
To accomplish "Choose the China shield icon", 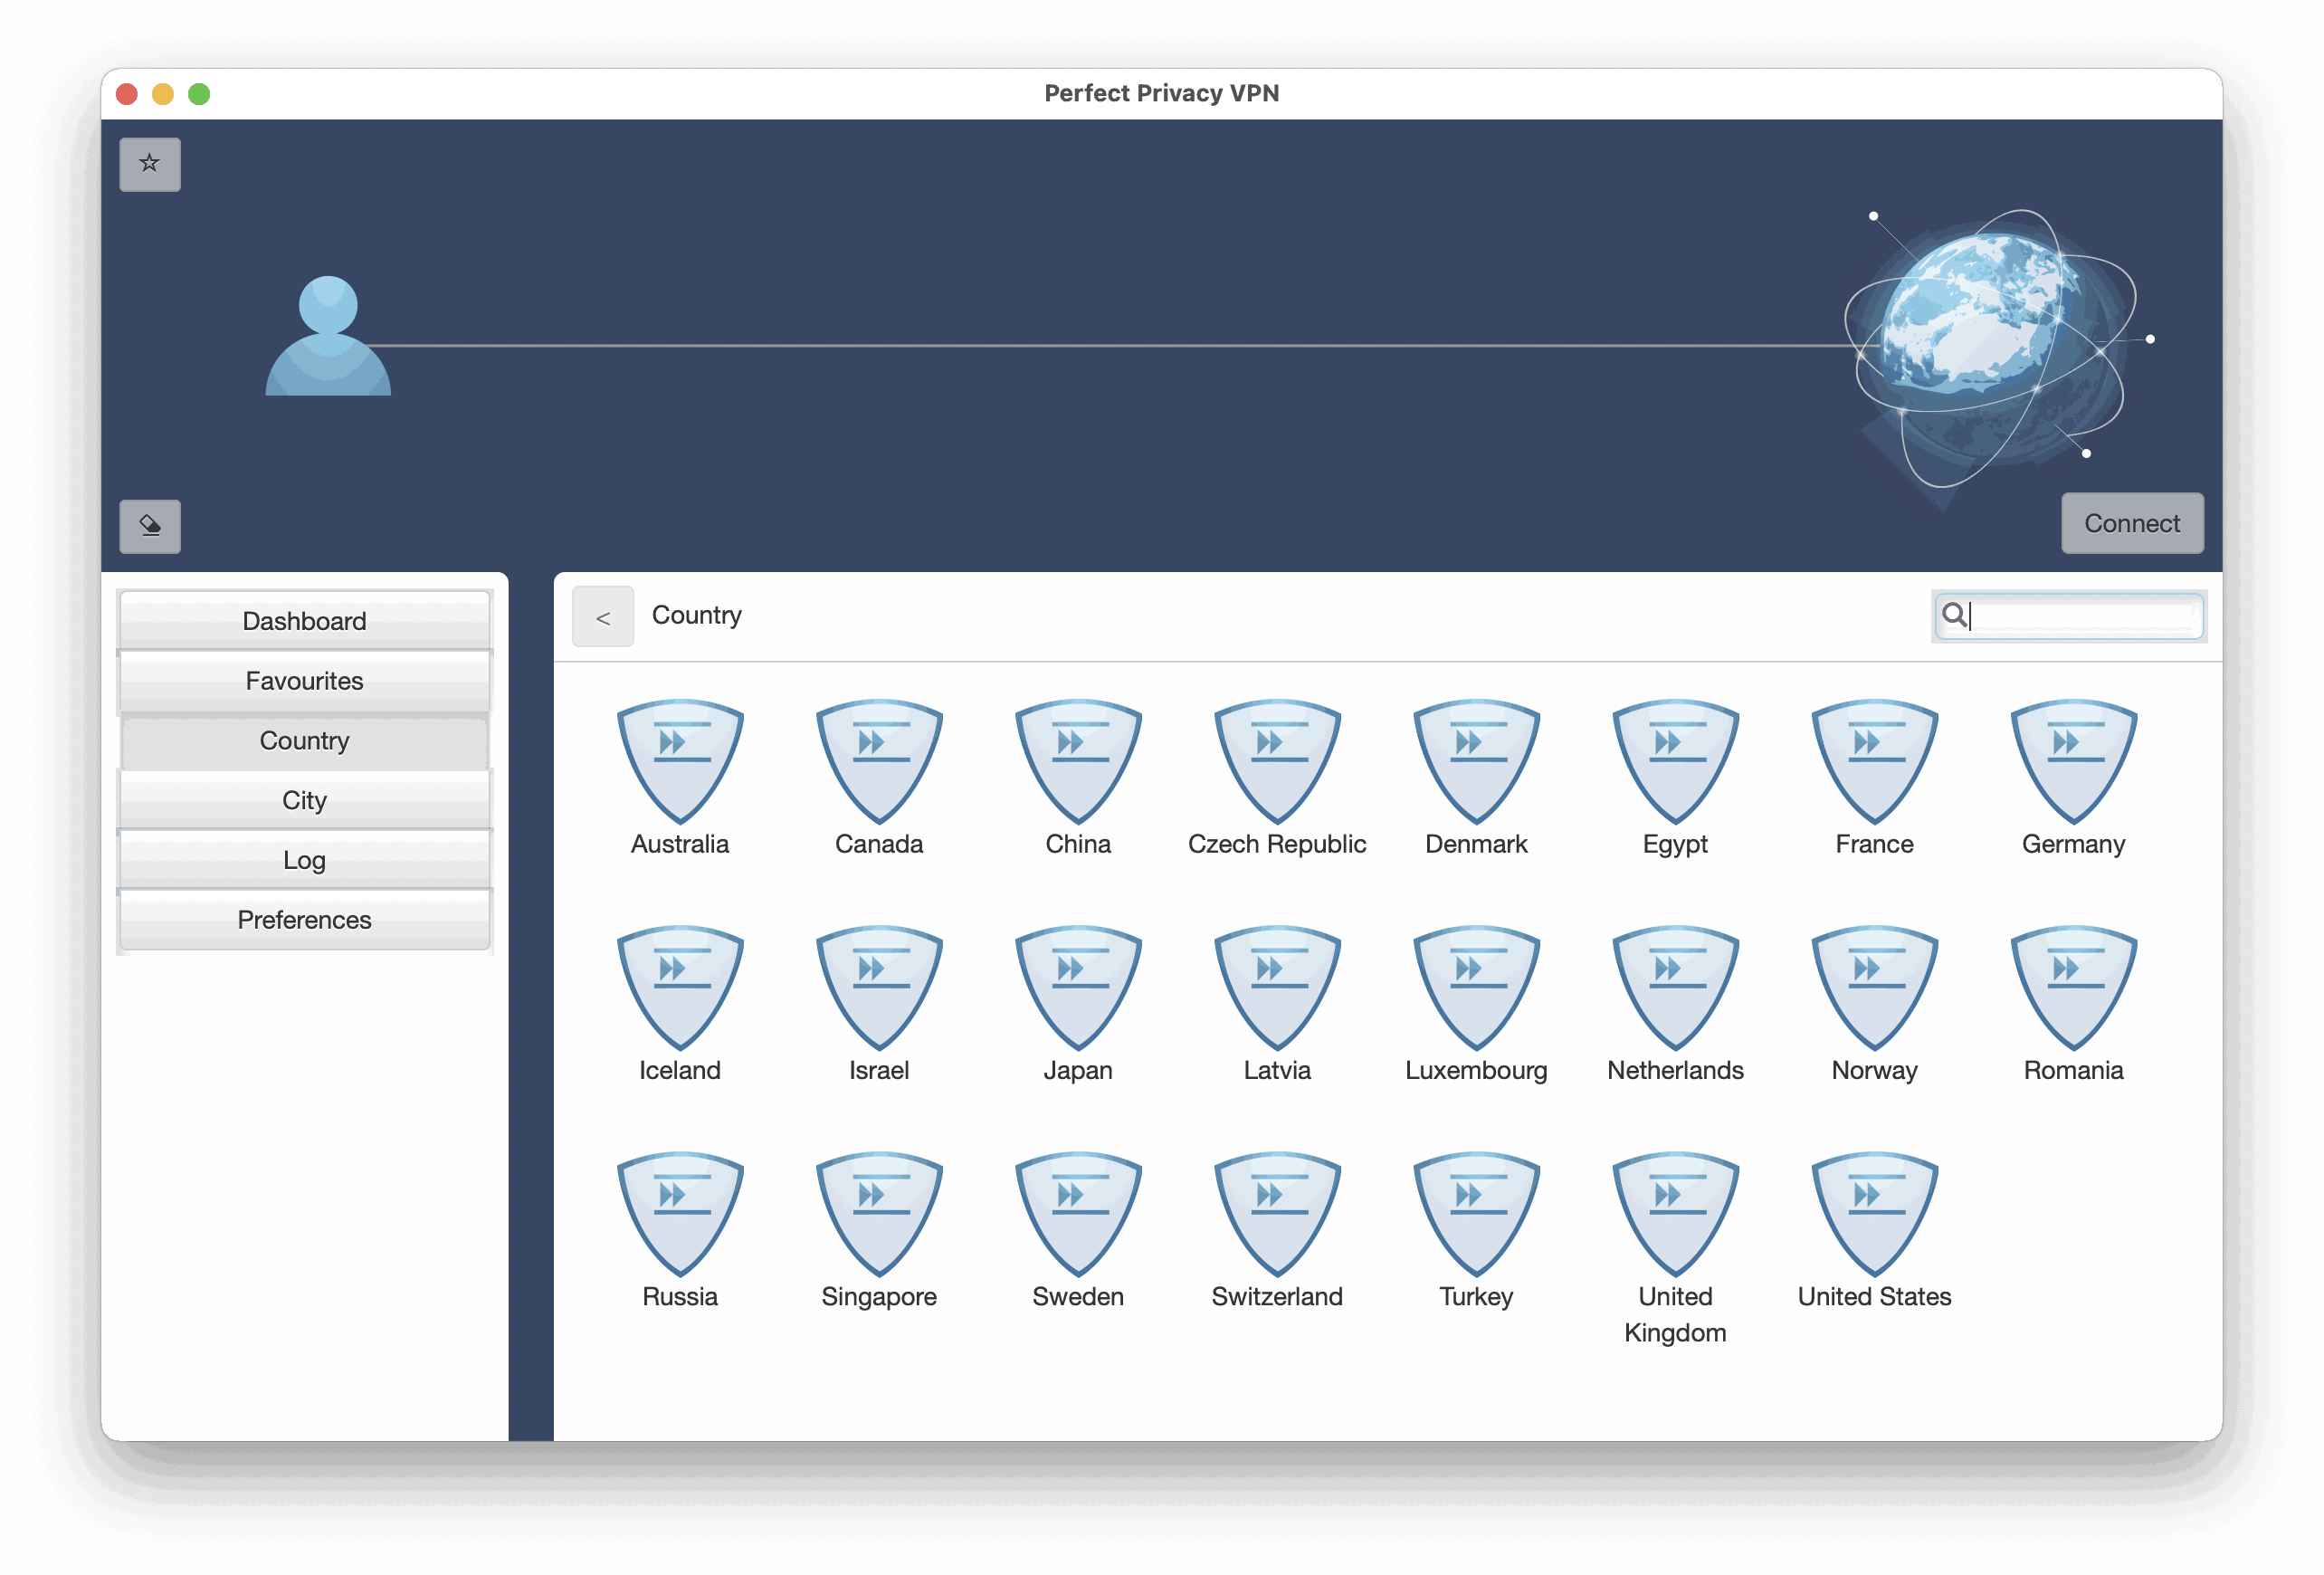I will click(x=1078, y=761).
